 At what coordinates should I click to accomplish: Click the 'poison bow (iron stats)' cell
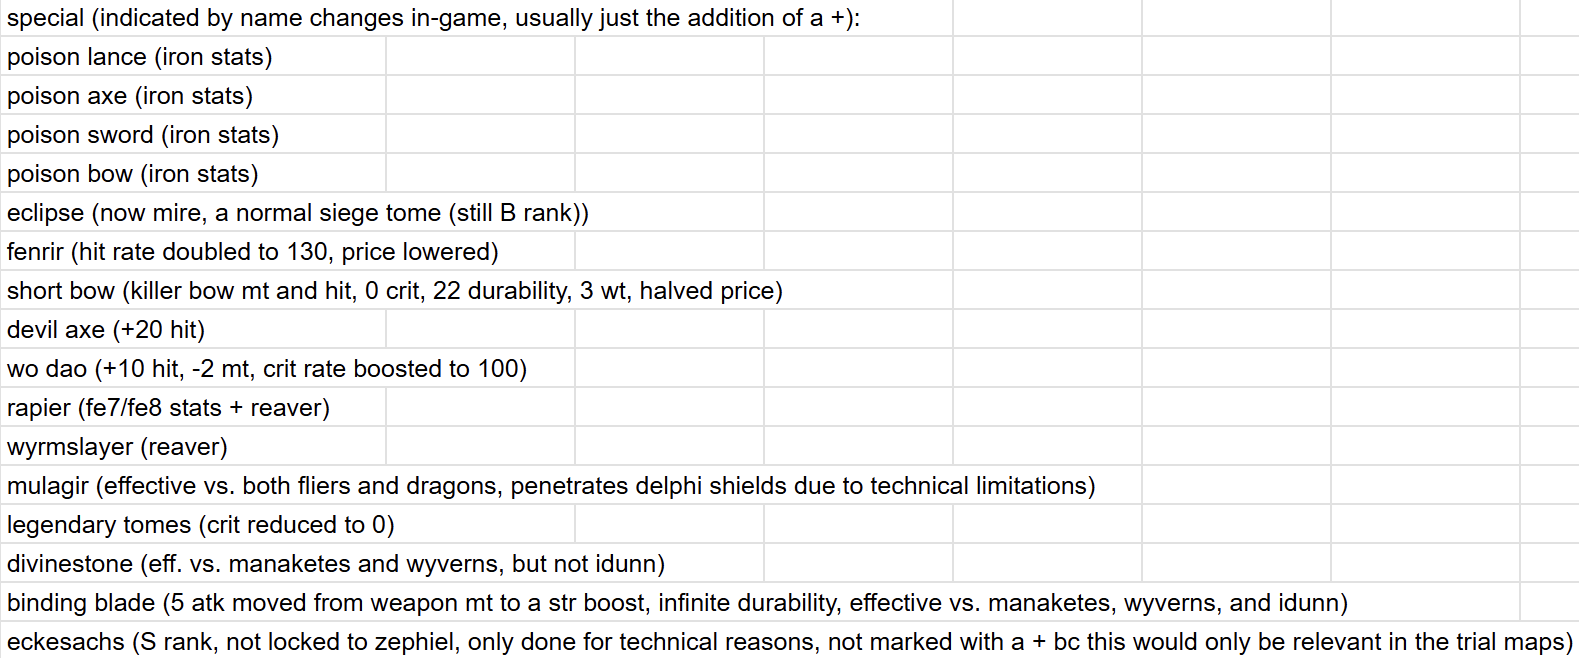point(133,174)
